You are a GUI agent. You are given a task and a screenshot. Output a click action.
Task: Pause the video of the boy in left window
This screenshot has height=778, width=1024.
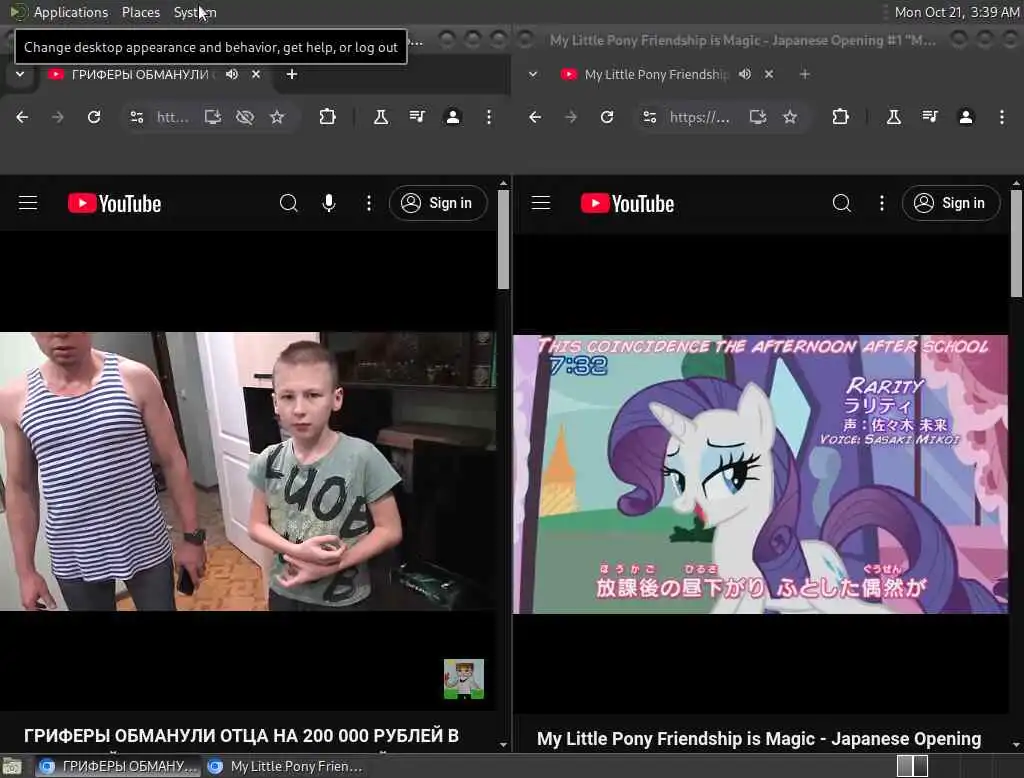248,472
